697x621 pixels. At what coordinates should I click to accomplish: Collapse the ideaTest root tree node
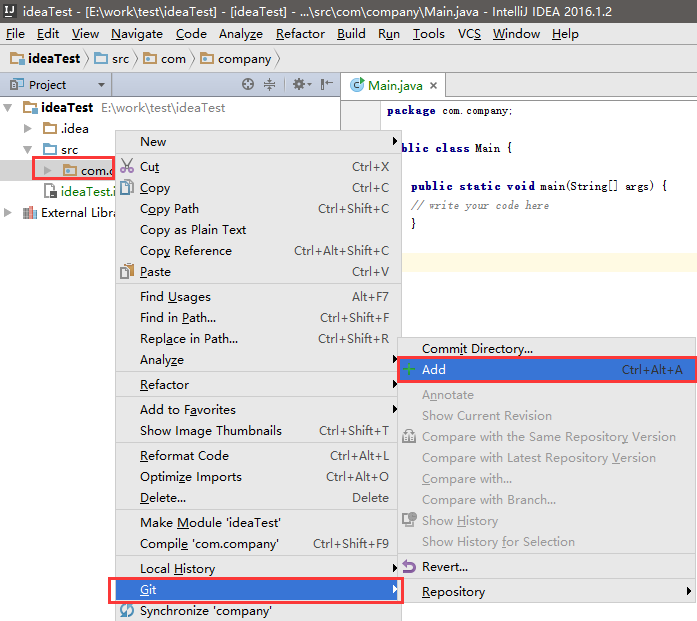click(9, 107)
